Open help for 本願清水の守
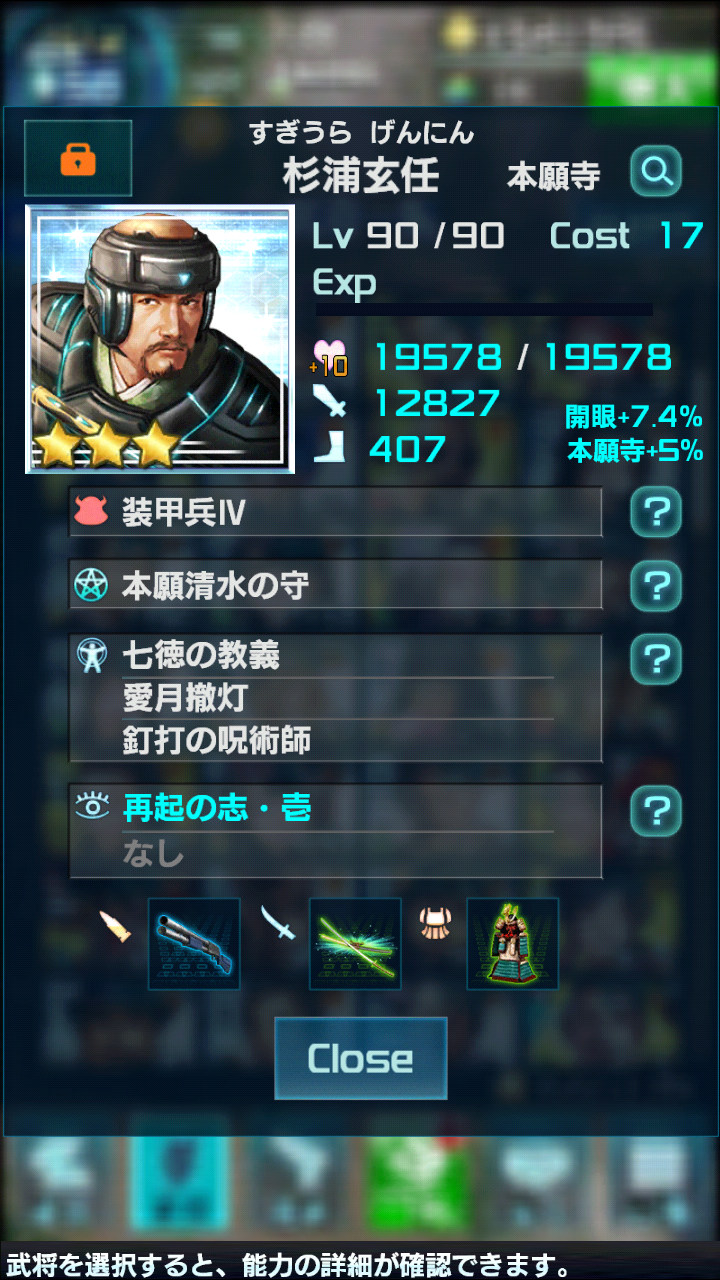The height and width of the screenshot is (1280, 720). click(x=656, y=585)
